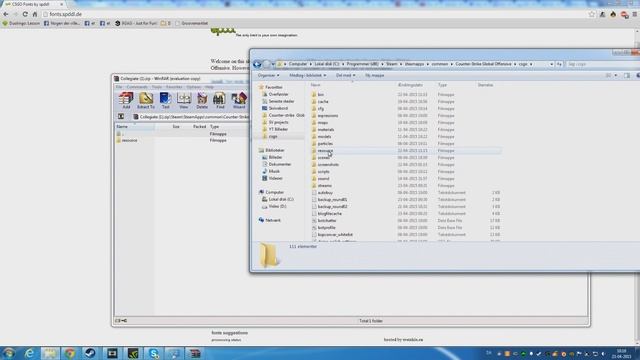The height and width of the screenshot is (360, 640).
Task: Open Internet Explorer from taskbar
Action: pos(29,353)
